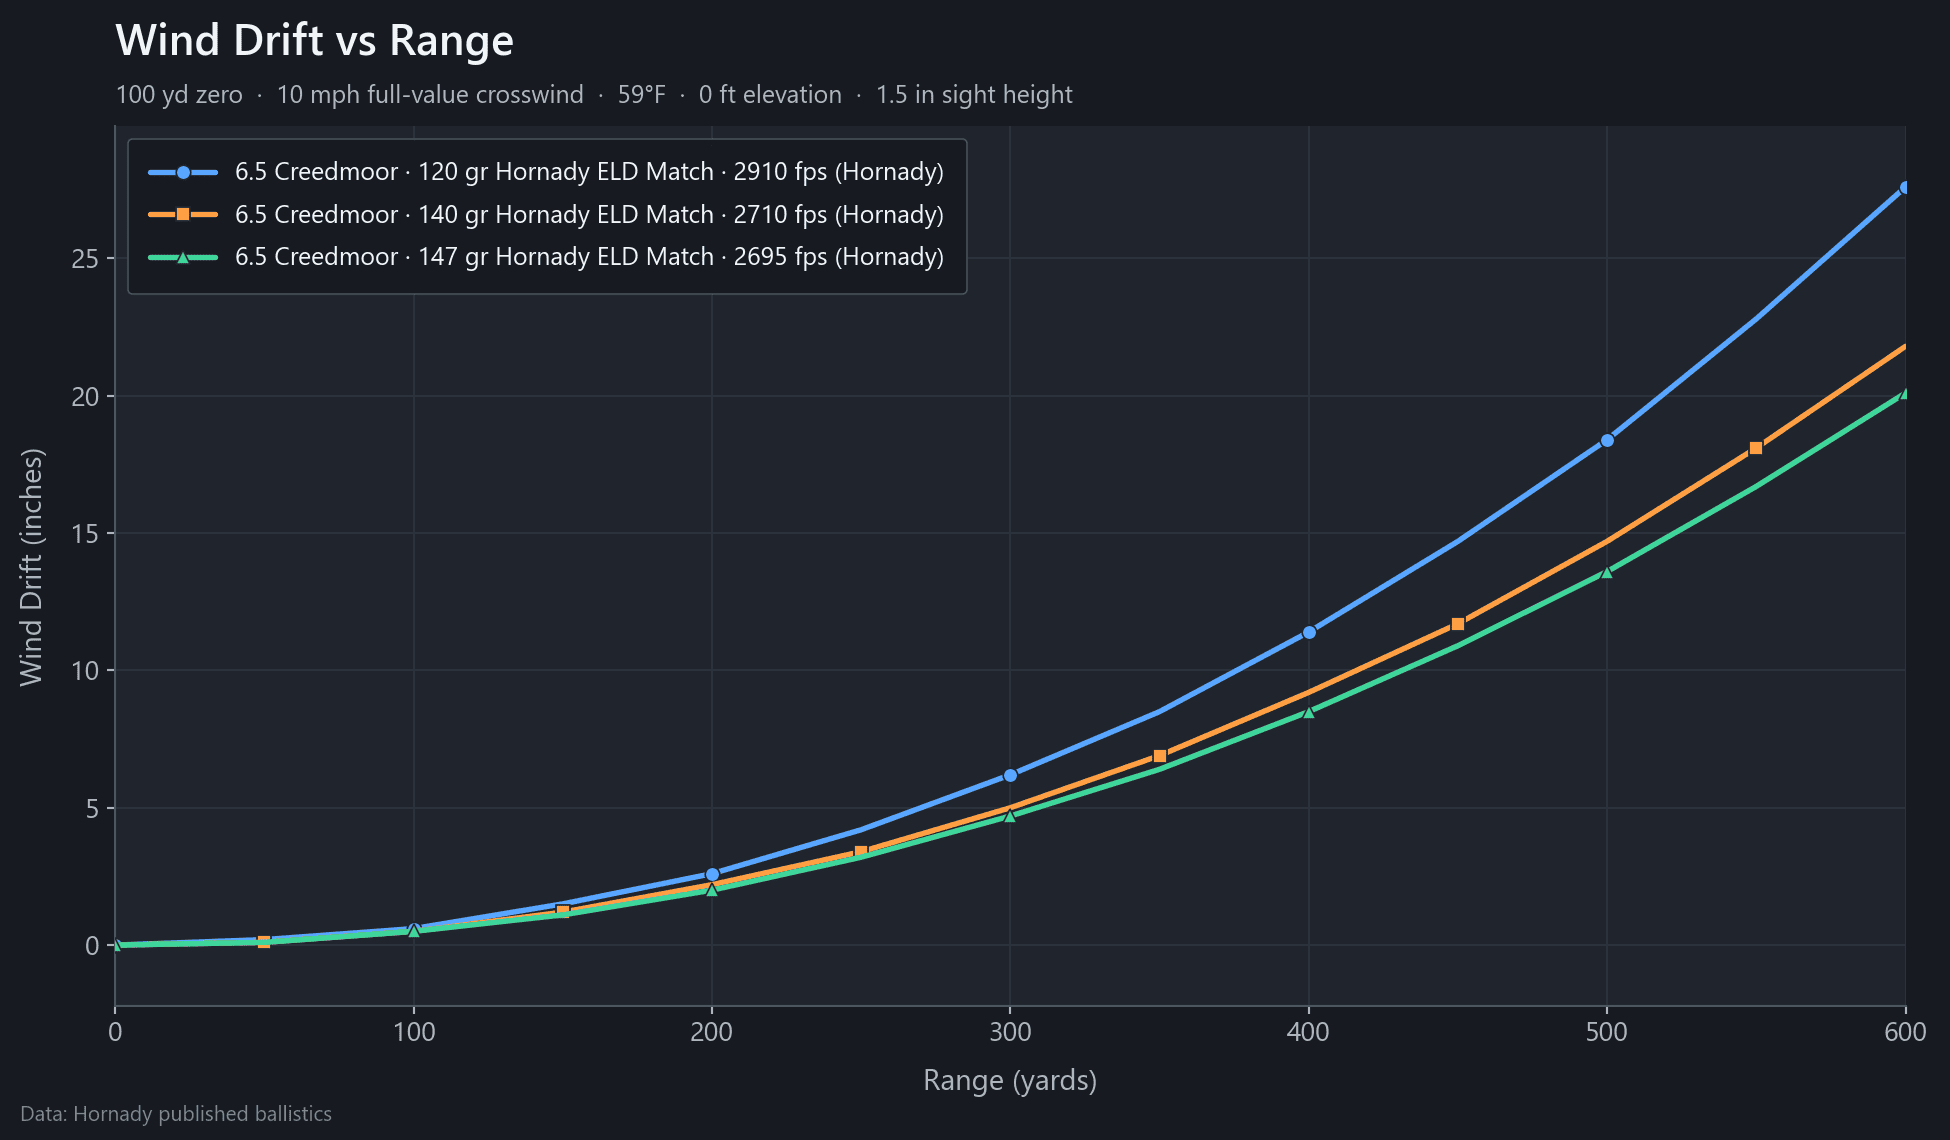Click the y-axis tick label 5

(x=93, y=808)
